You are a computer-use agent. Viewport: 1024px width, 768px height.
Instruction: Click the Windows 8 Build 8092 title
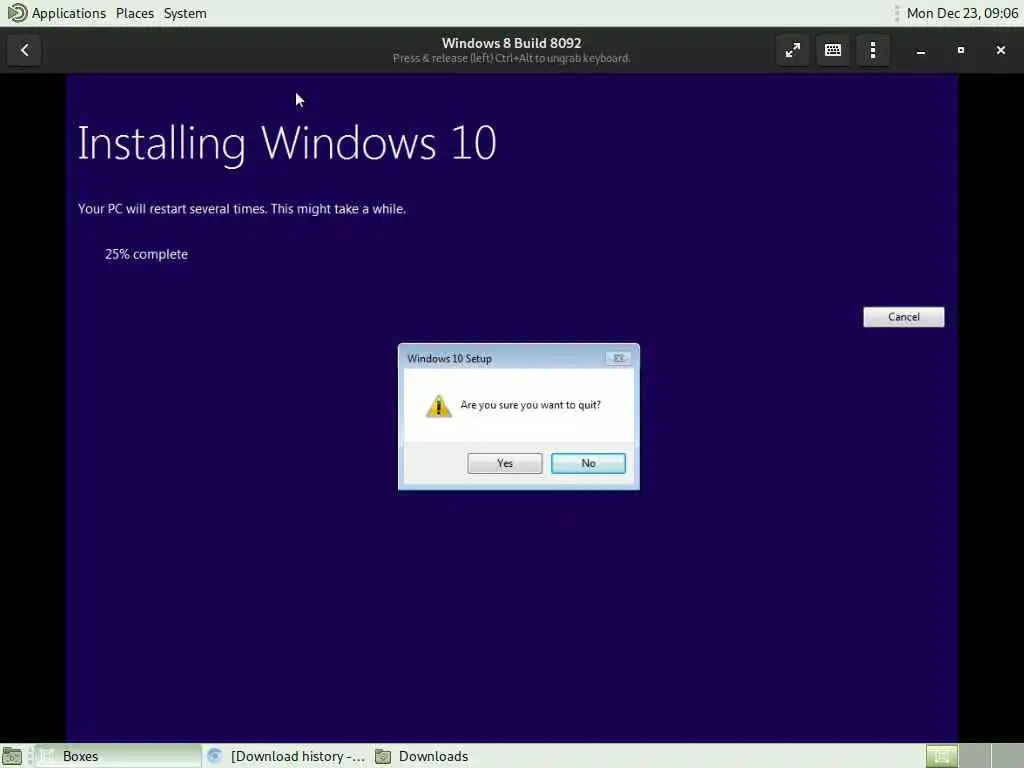(511, 43)
